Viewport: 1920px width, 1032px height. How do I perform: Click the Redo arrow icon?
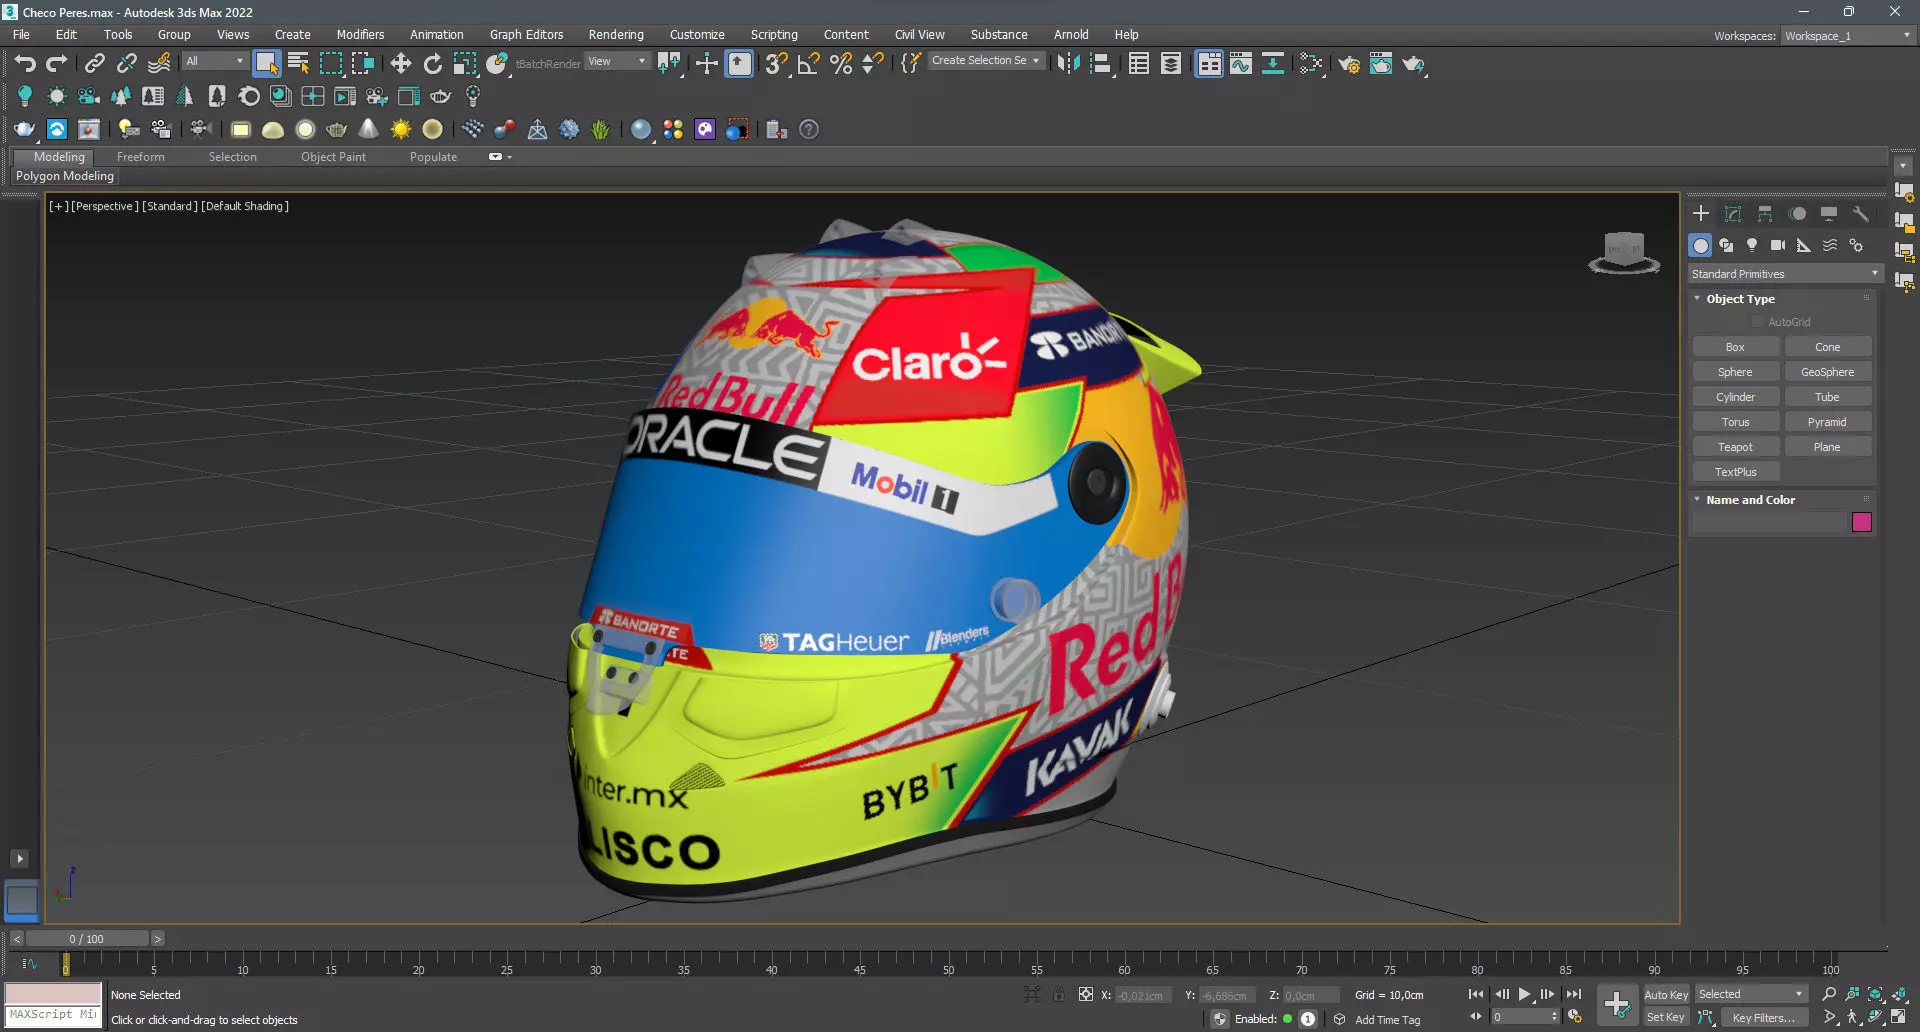point(57,64)
